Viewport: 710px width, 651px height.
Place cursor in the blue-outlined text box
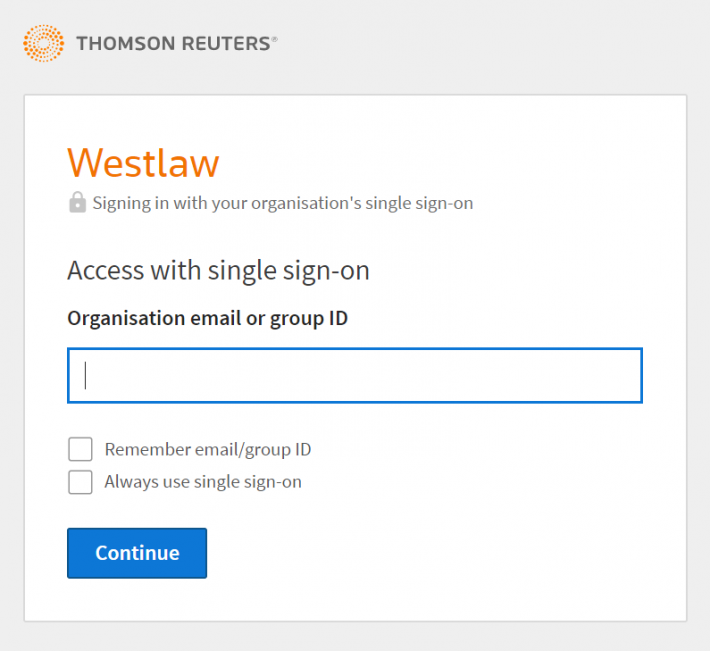(x=355, y=375)
